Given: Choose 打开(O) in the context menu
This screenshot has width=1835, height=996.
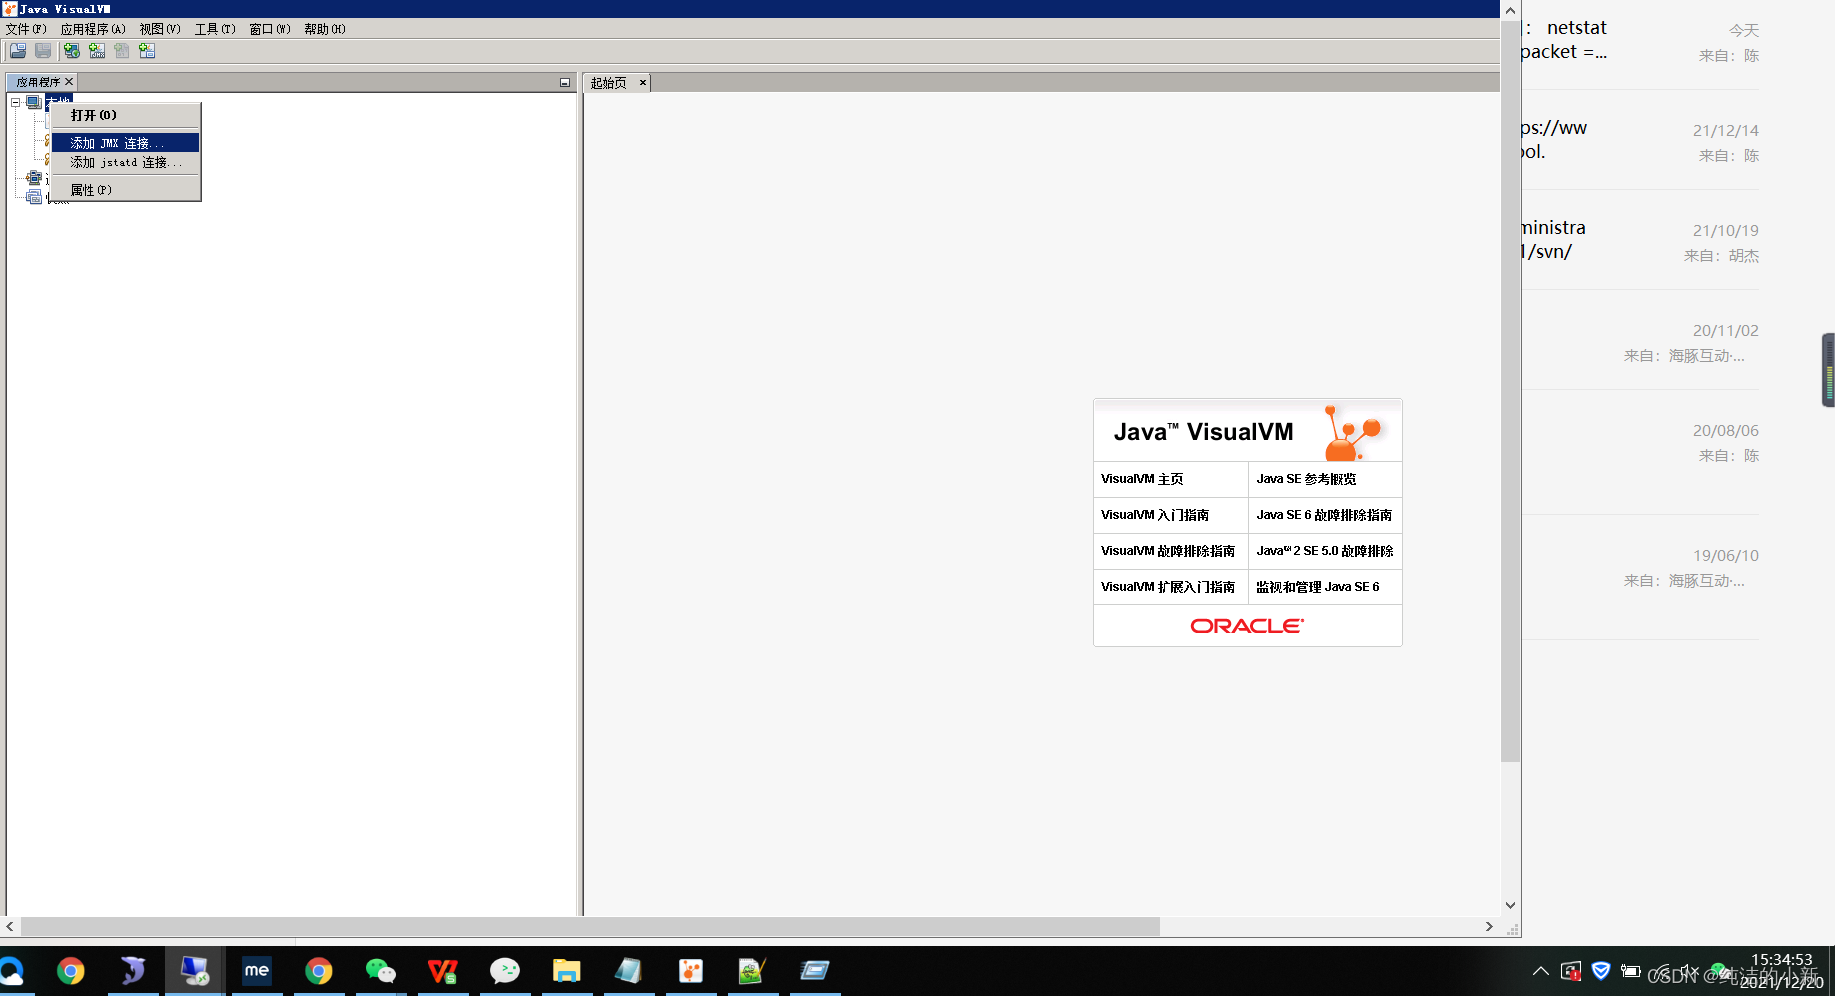Looking at the screenshot, I should [126, 115].
